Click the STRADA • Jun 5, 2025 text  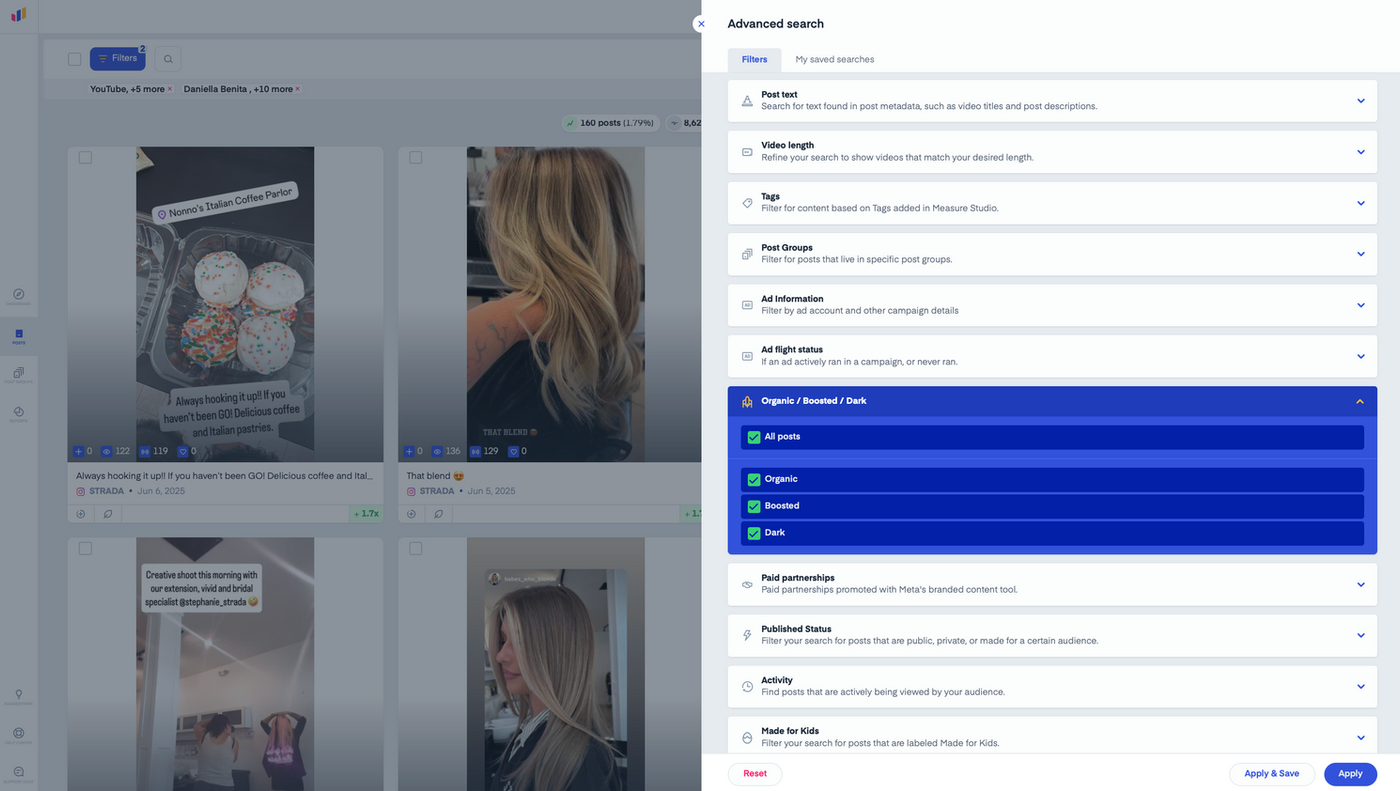[x=467, y=491]
